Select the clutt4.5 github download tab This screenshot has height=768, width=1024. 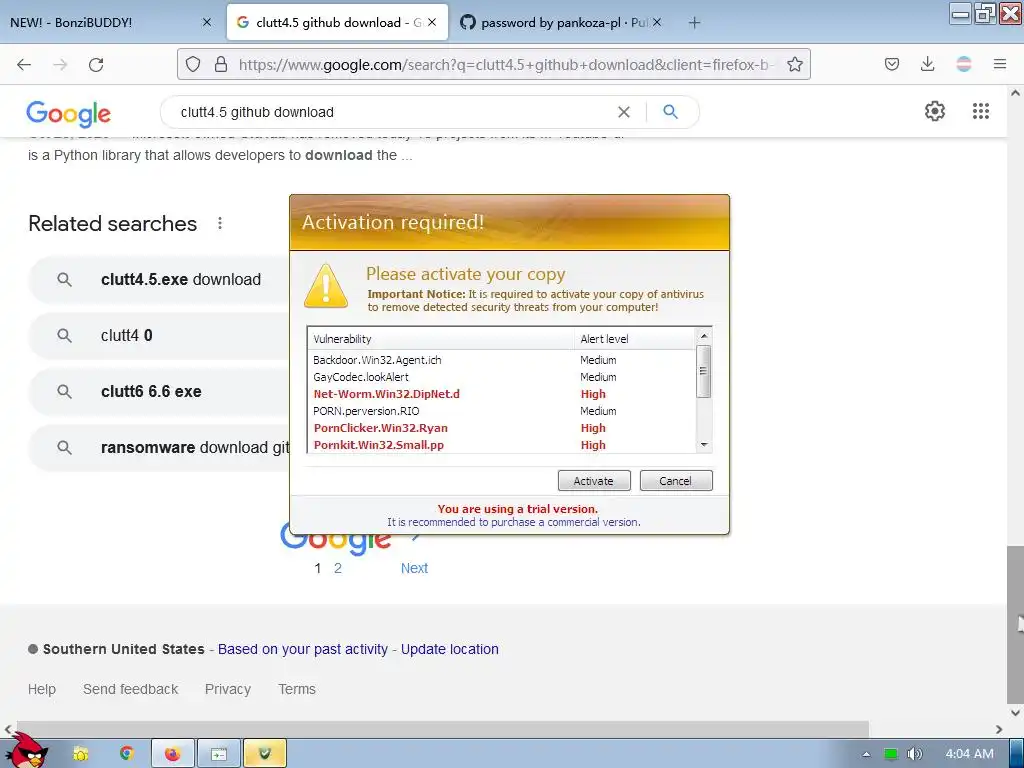(x=337, y=22)
